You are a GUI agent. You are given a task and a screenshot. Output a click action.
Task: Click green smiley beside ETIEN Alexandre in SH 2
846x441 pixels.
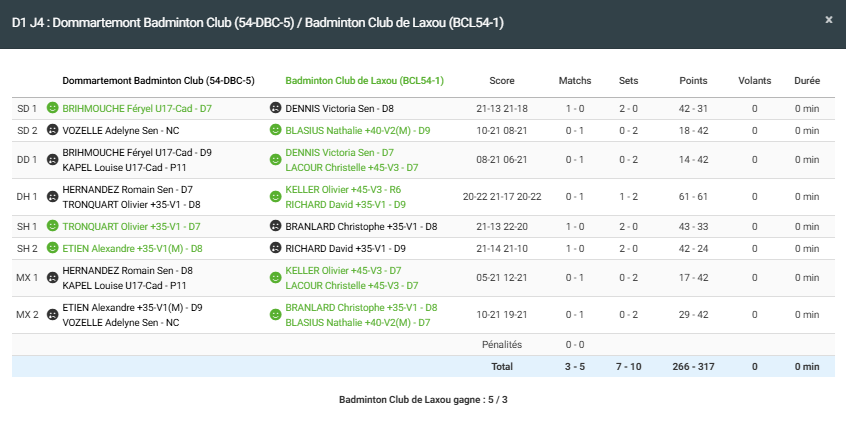click(52, 248)
